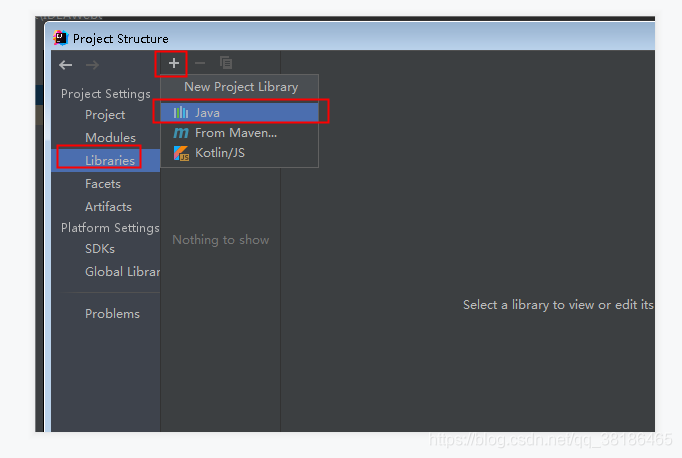682x458 pixels.
Task: Choose From Maven... menu entry
Action: coord(240,133)
